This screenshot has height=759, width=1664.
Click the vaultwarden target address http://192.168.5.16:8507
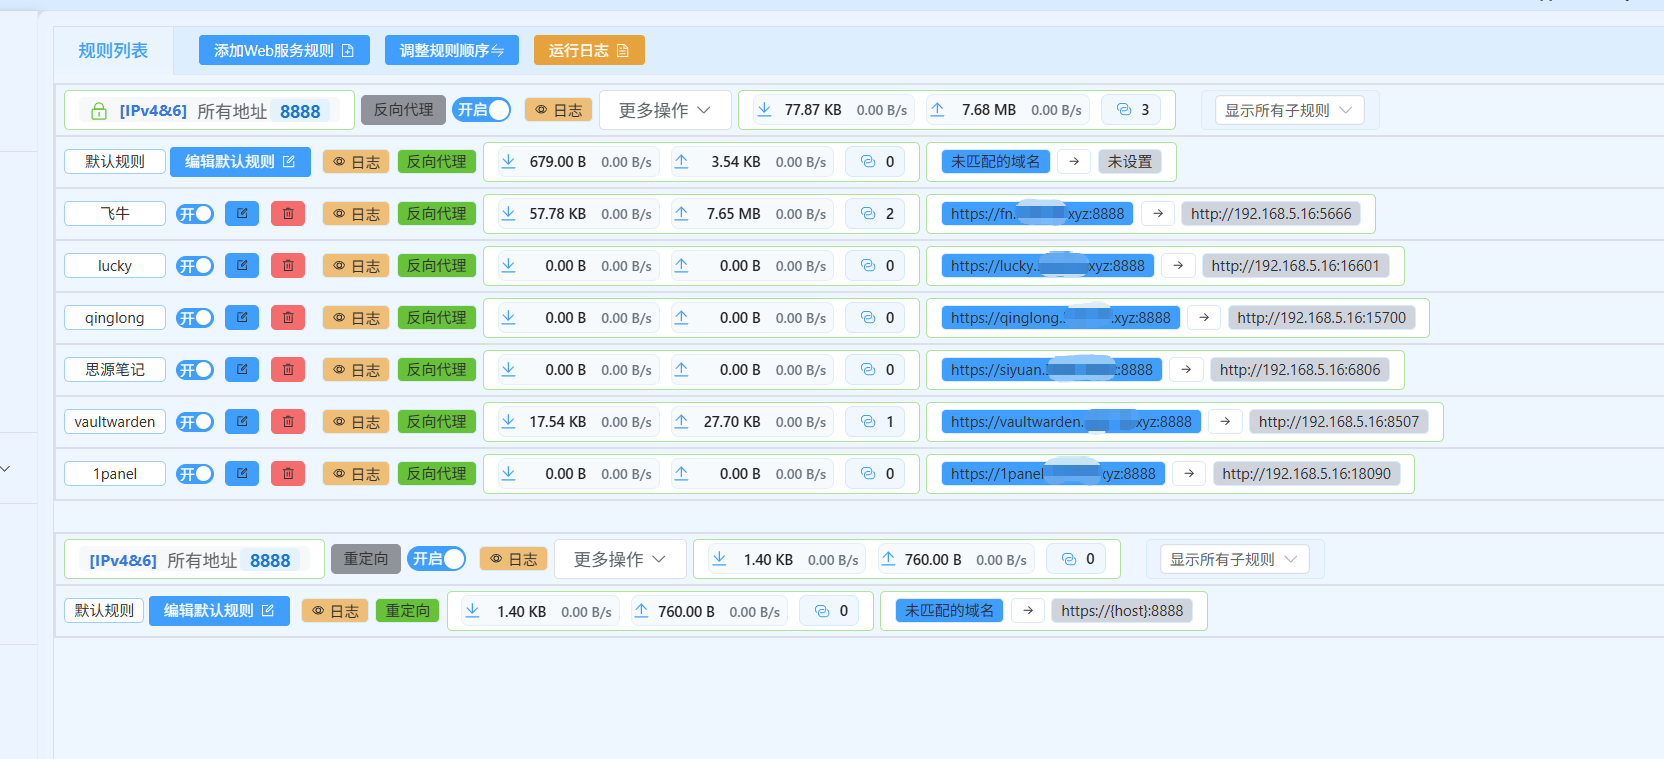1338,422
